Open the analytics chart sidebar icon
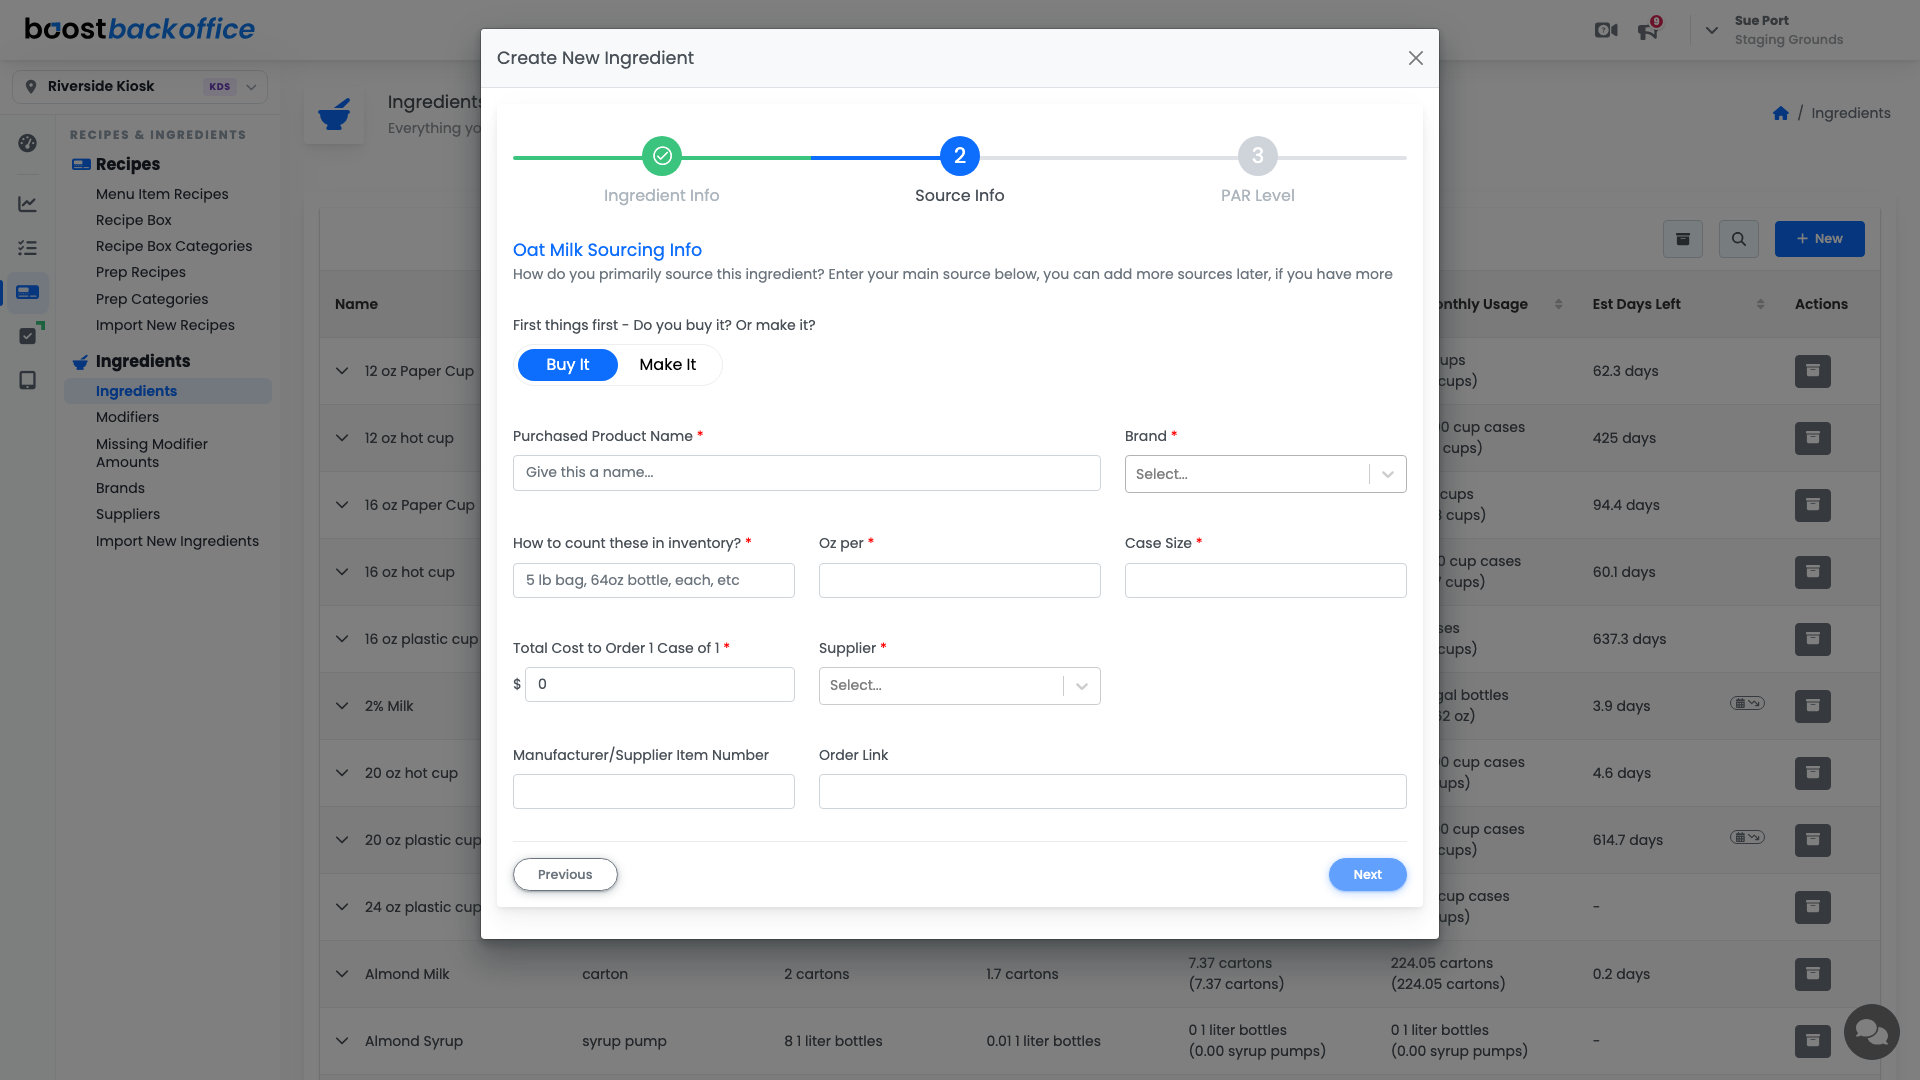Screen dimensions: 1920x1080 tap(28, 204)
